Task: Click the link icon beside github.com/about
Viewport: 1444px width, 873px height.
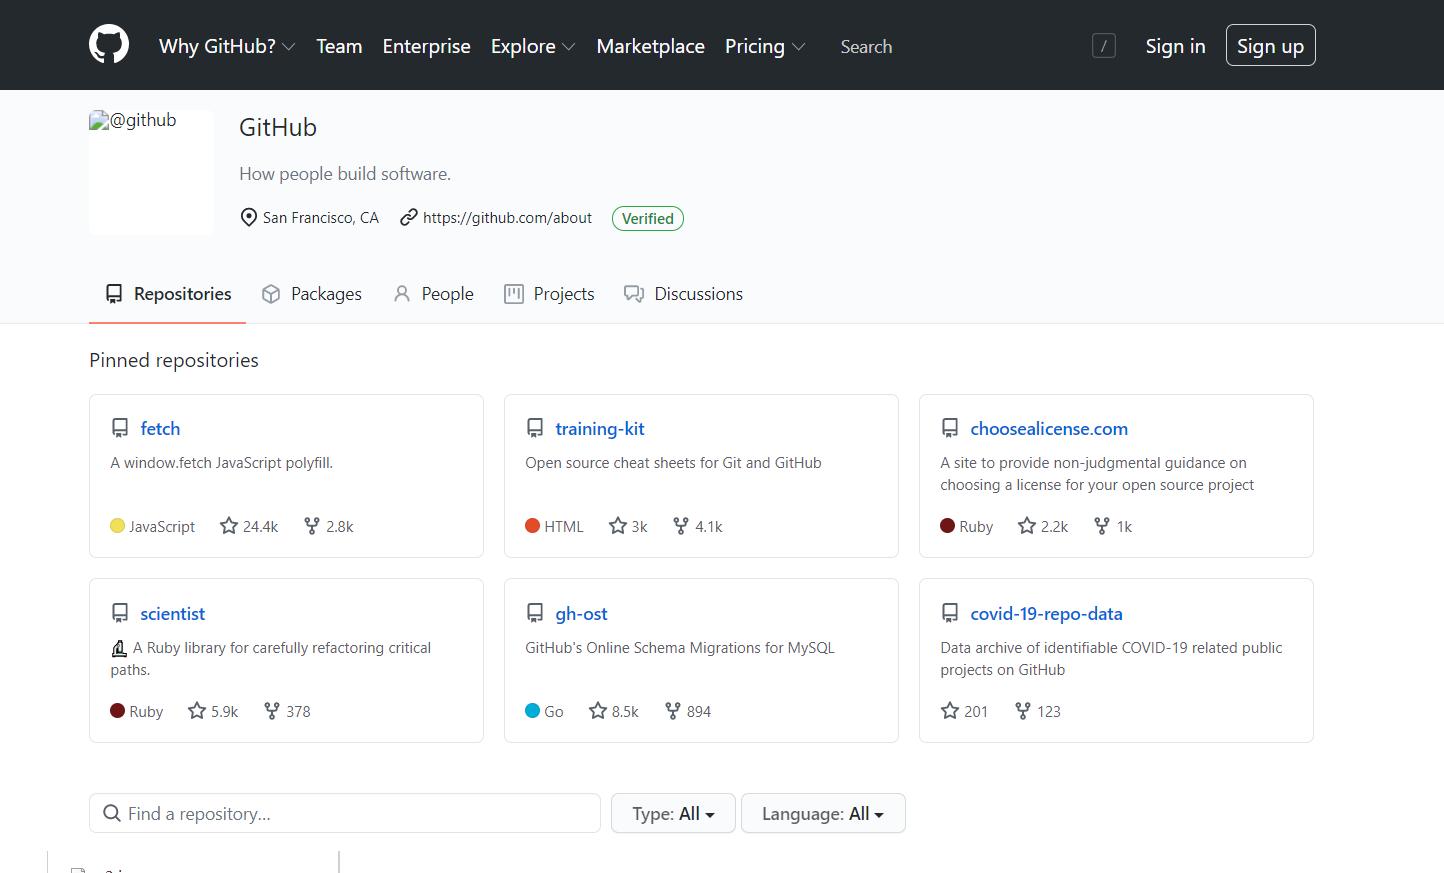Action: (x=408, y=218)
